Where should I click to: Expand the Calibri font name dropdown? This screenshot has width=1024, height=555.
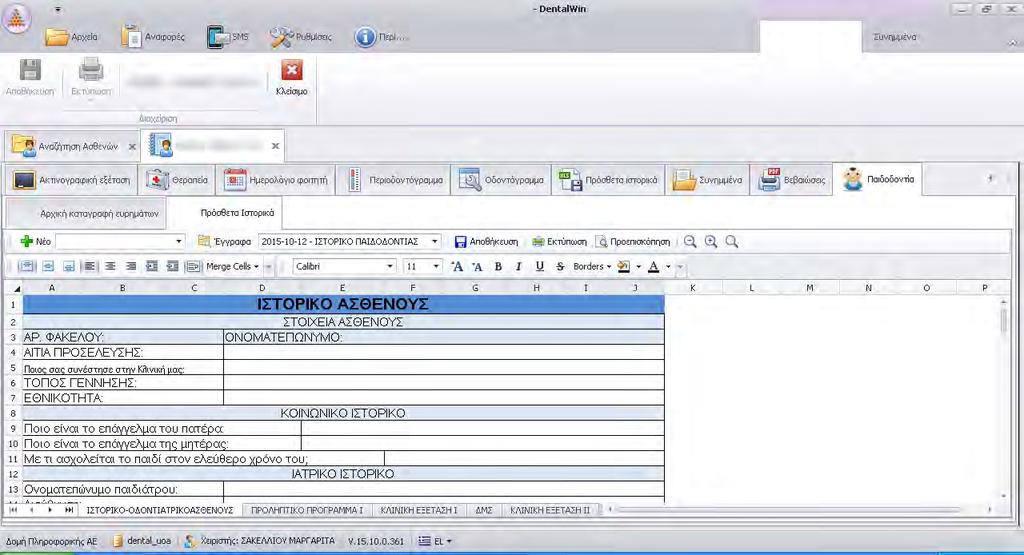pos(390,266)
